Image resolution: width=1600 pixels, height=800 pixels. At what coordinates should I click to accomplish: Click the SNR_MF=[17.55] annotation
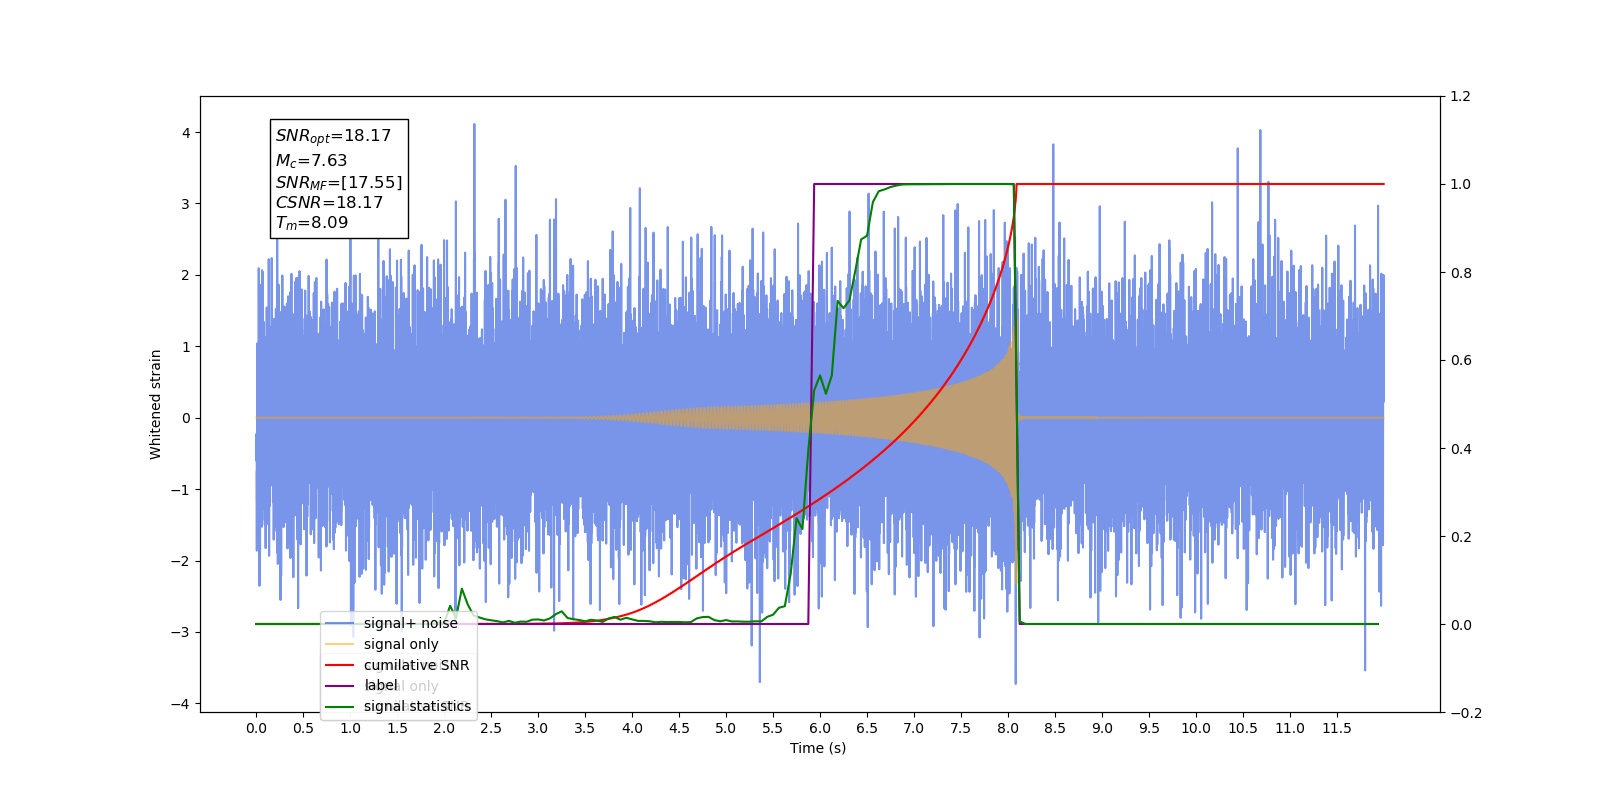[x=339, y=182]
